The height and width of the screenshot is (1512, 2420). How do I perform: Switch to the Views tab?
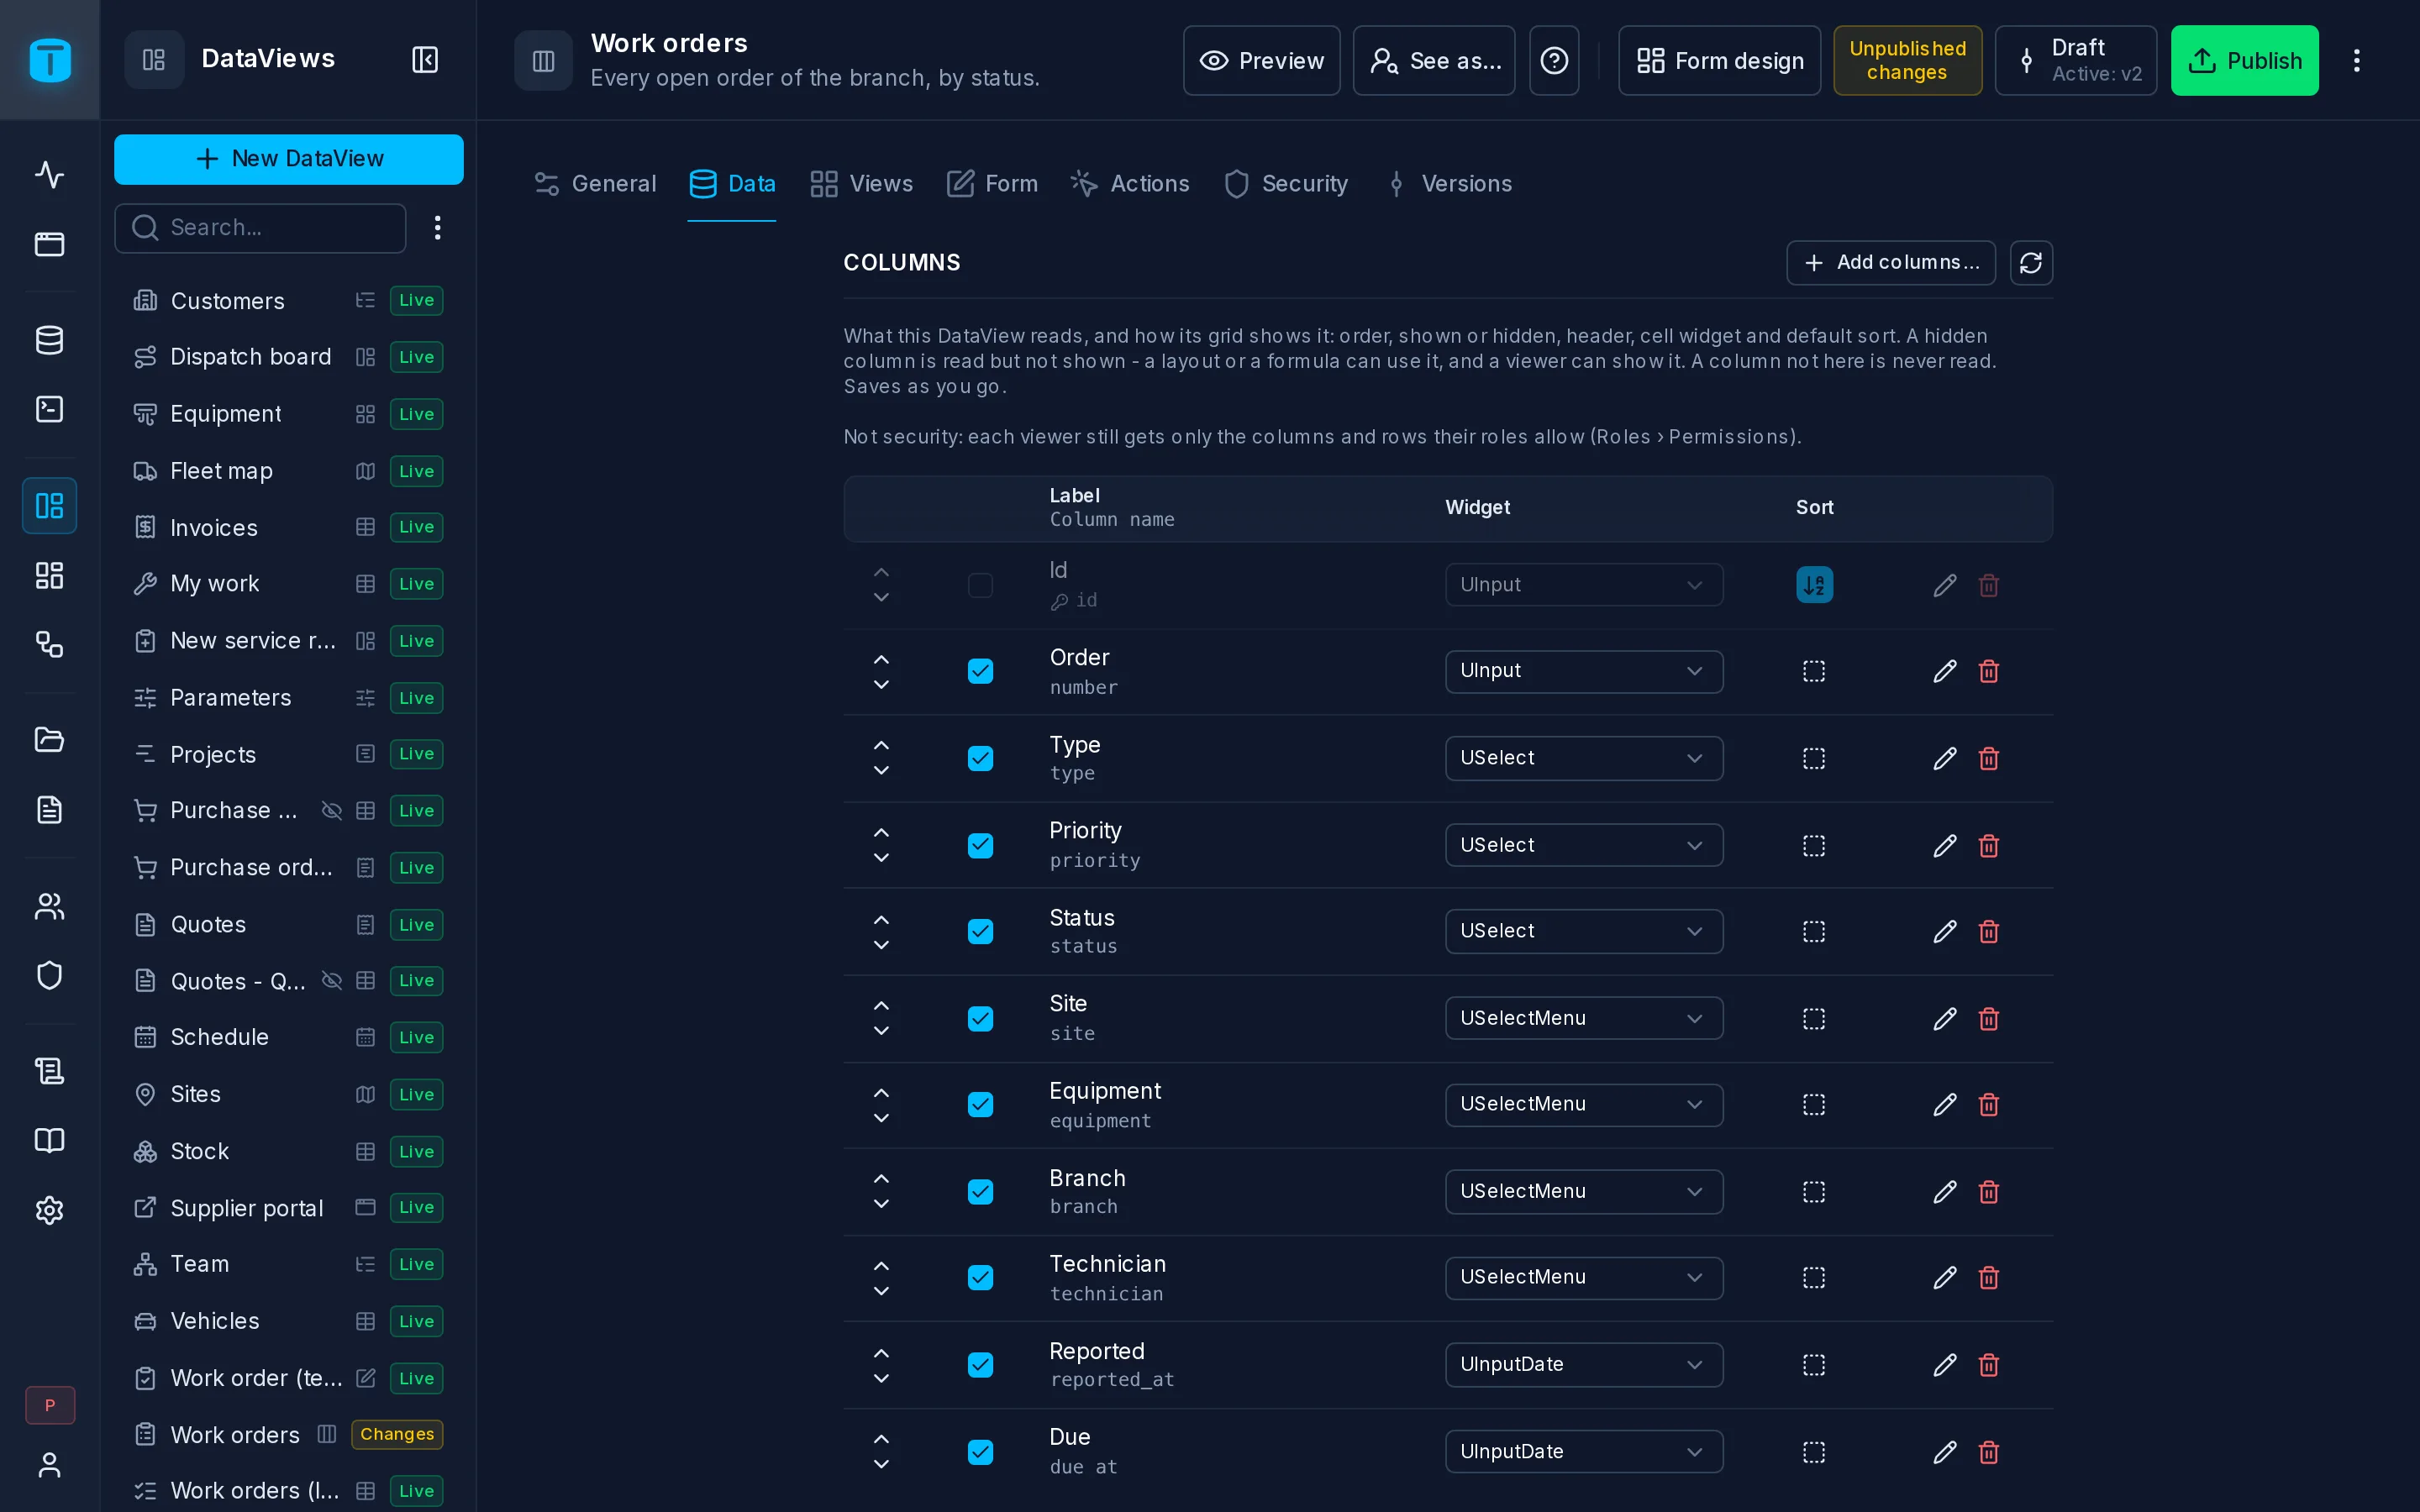click(861, 184)
